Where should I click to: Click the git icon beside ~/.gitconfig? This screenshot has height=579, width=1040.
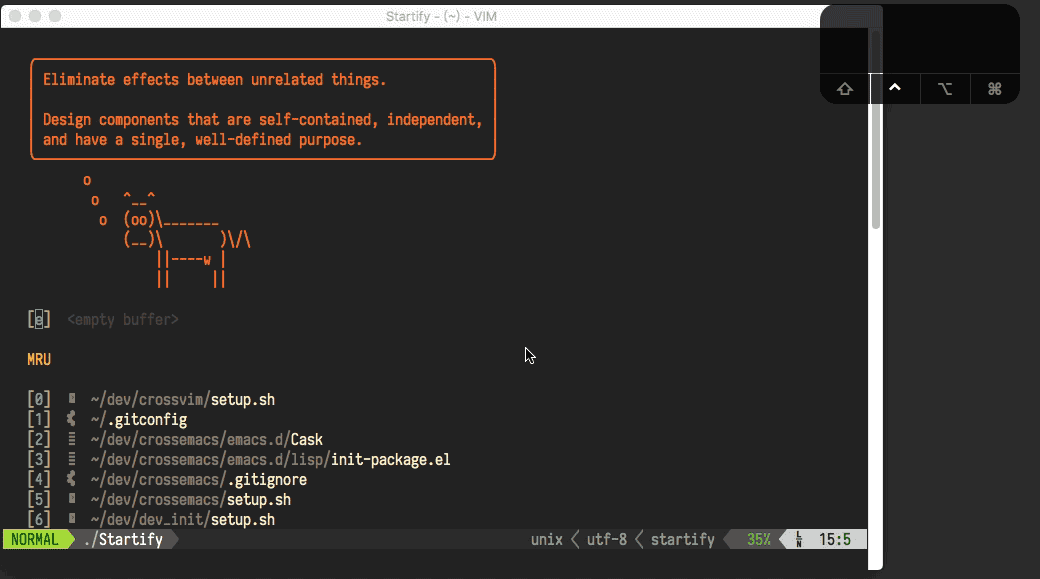71,418
